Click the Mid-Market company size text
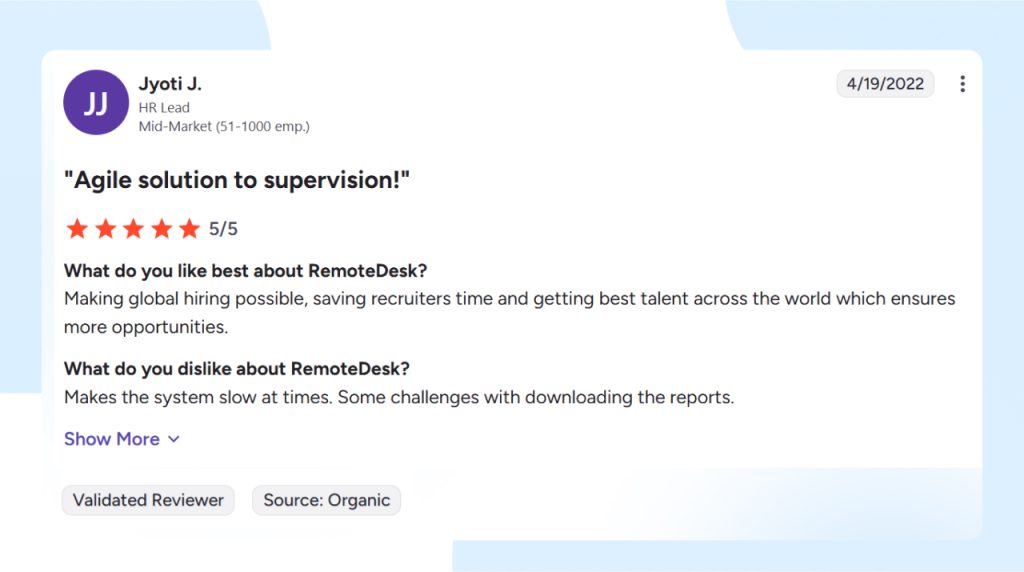1024x572 pixels. [x=224, y=126]
